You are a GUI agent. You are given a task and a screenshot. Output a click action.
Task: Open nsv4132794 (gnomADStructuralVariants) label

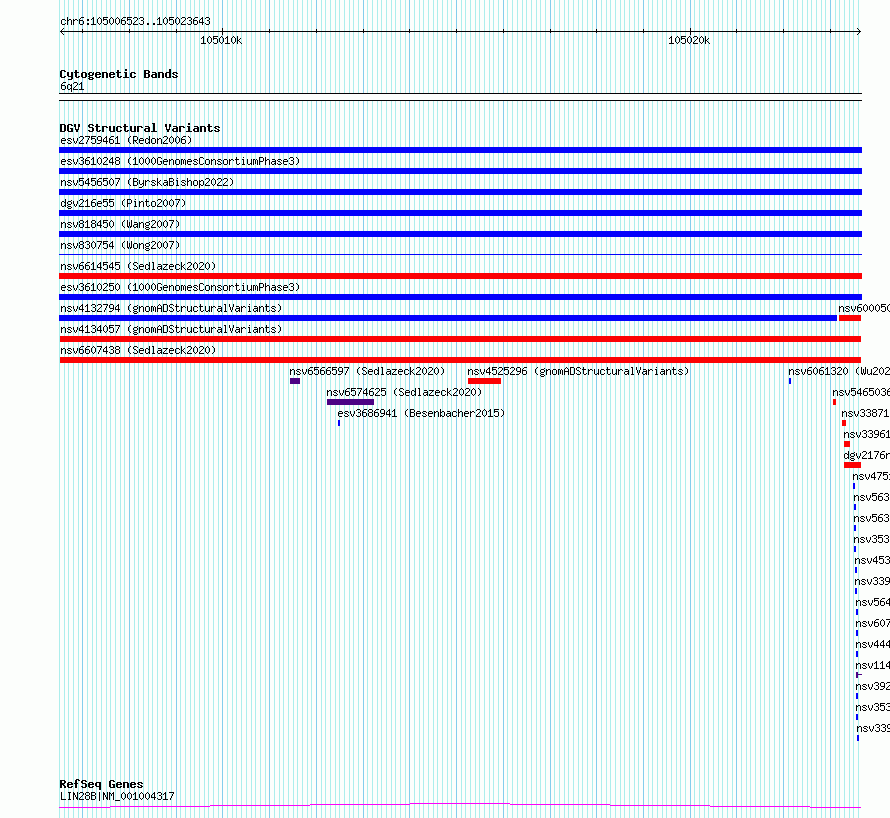tap(171, 308)
